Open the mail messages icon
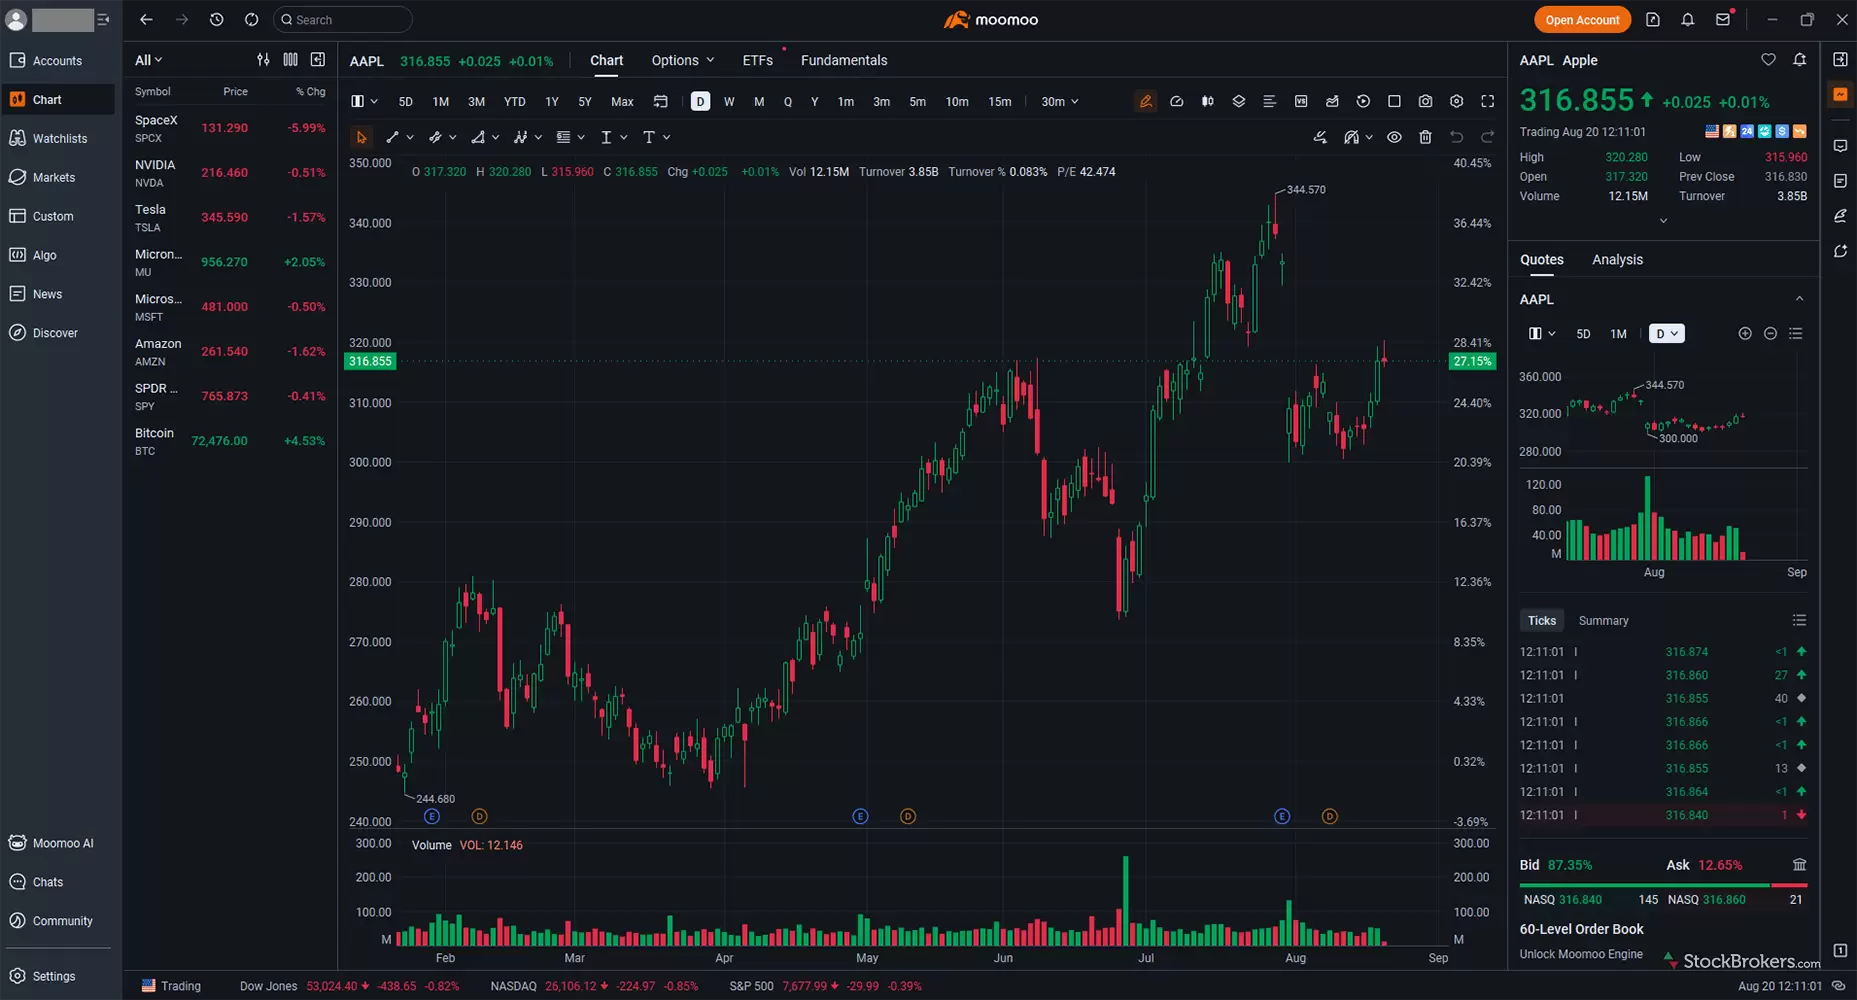 1723,20
